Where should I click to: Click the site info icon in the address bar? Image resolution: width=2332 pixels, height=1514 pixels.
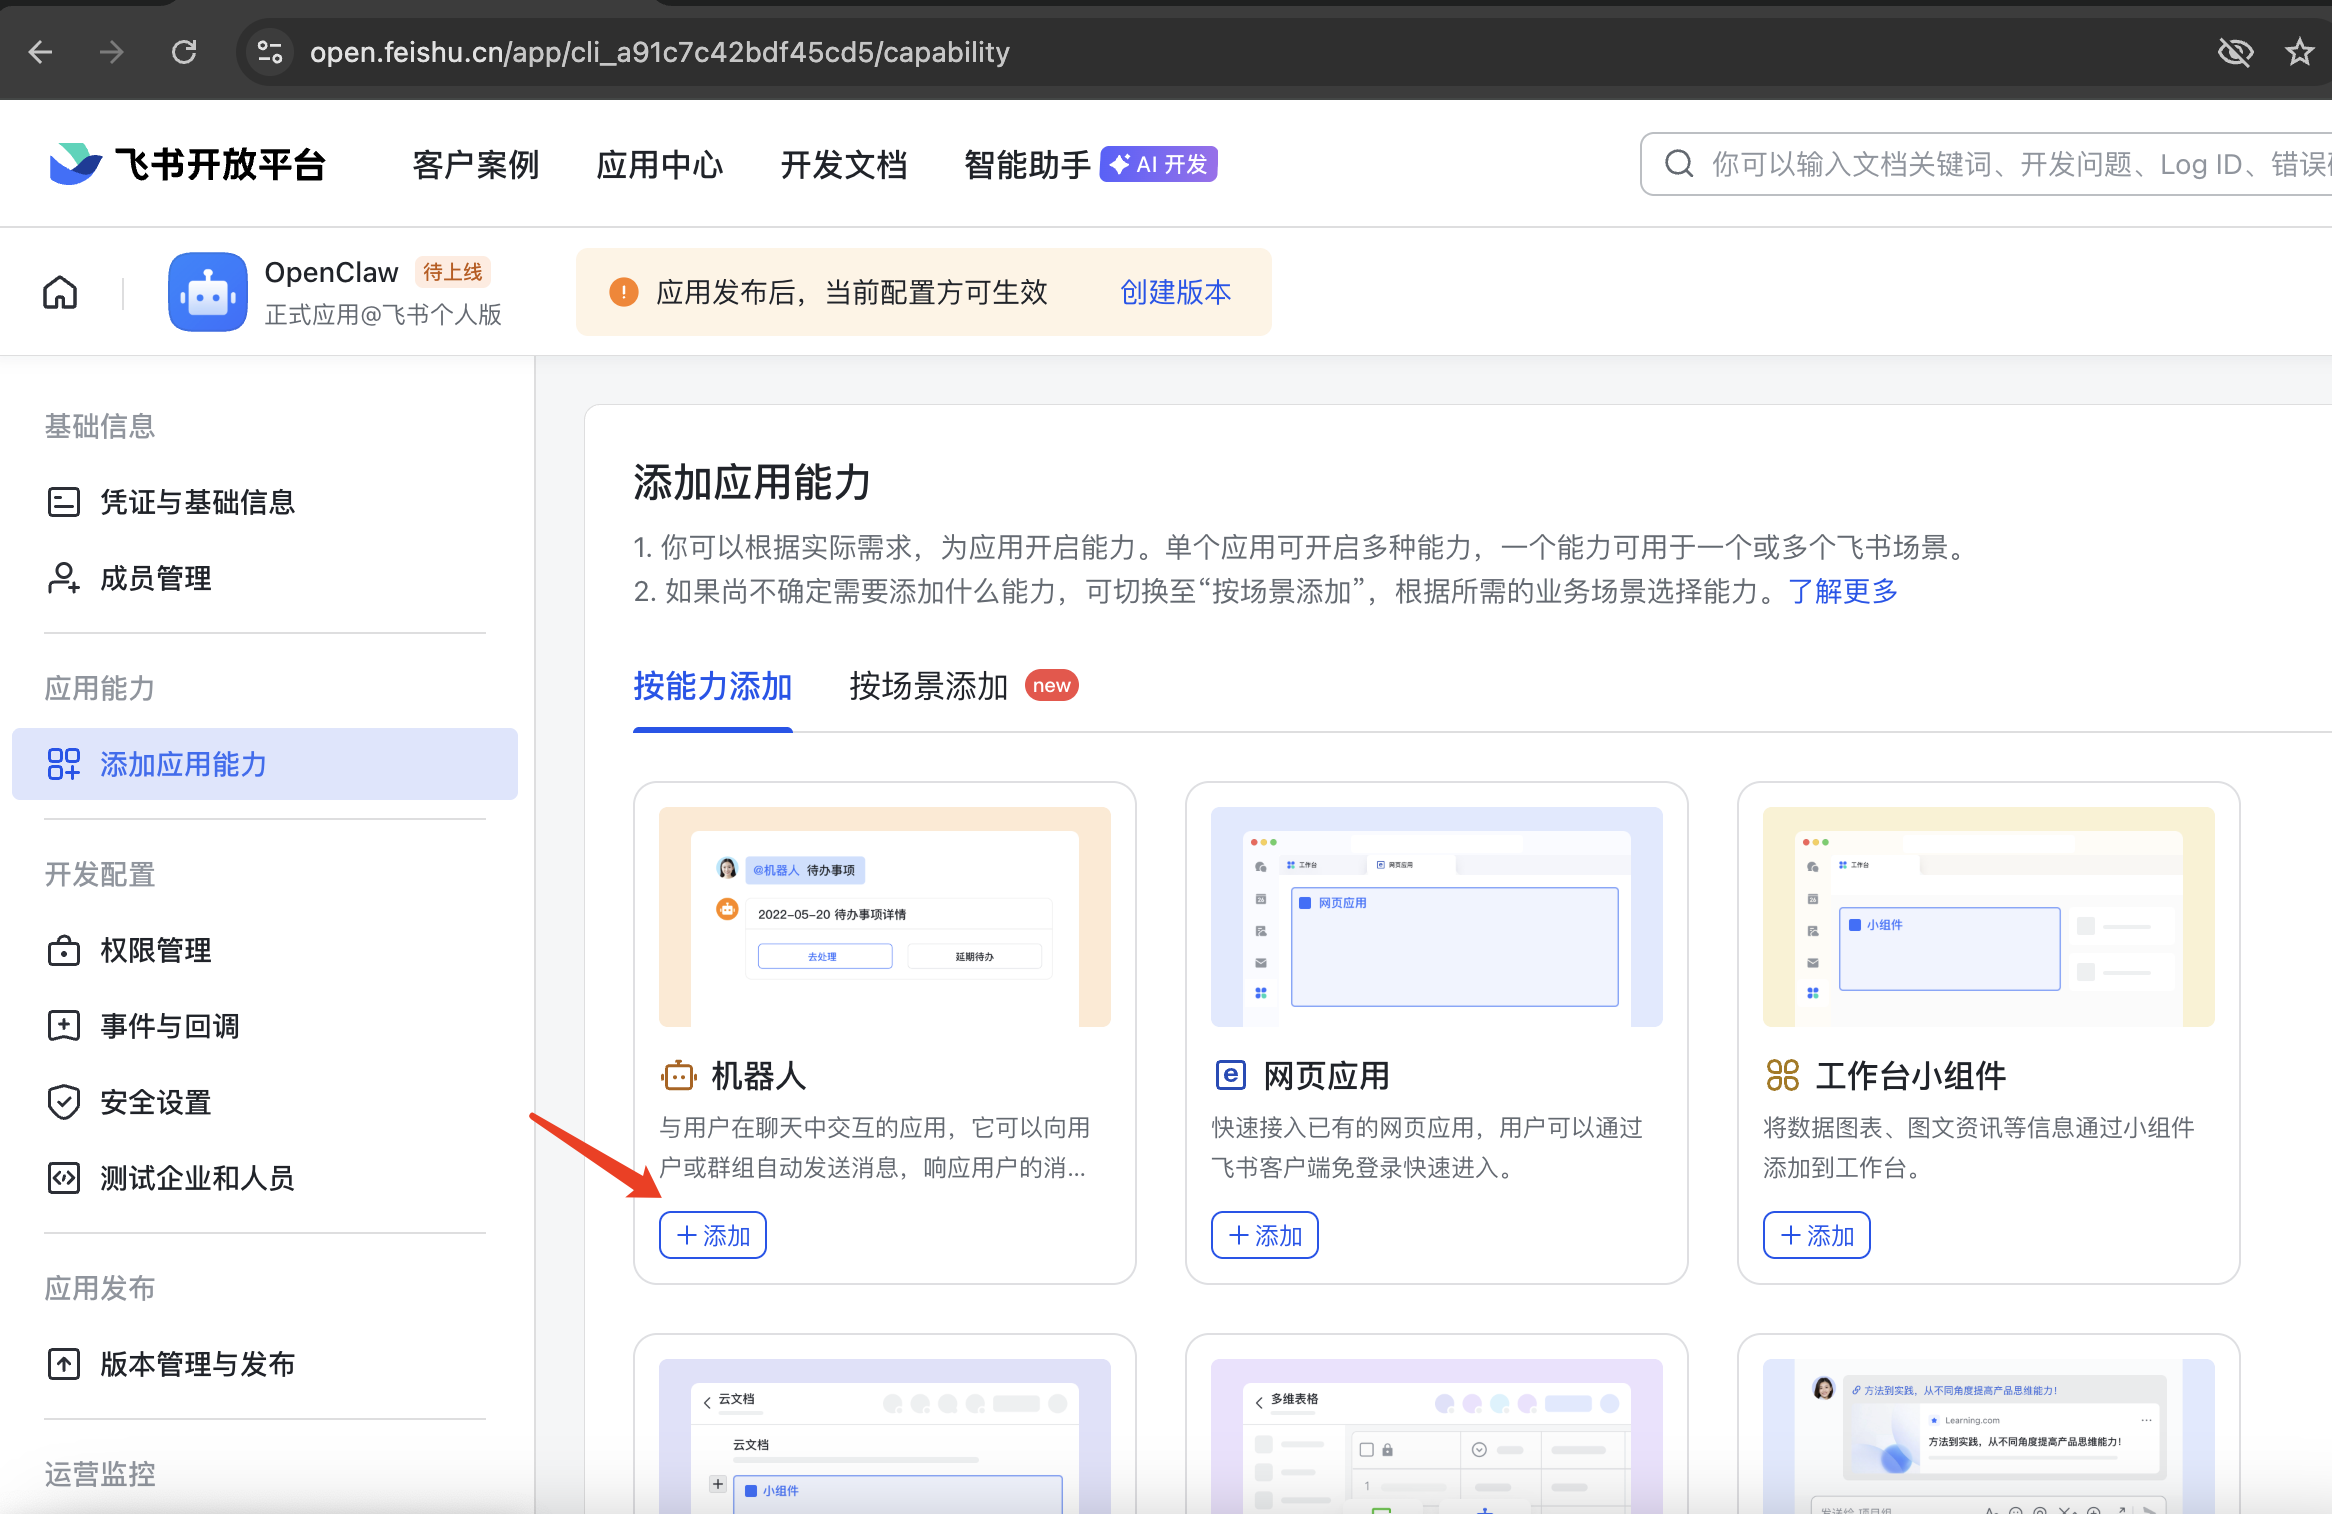tap(270, 52)
